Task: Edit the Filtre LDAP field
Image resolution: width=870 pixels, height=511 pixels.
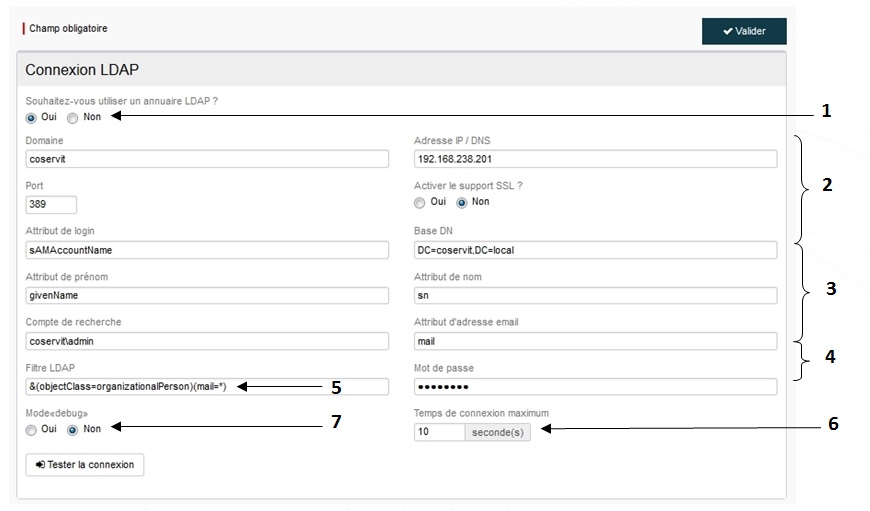Action: click(207, 387)
